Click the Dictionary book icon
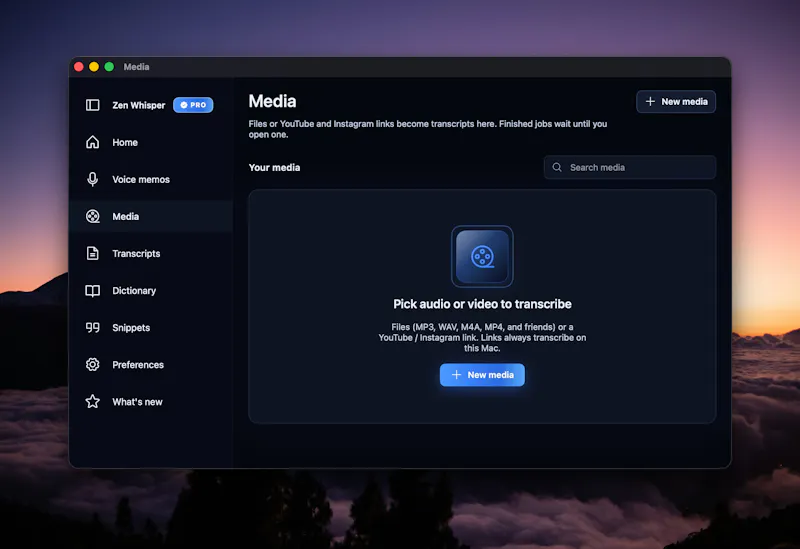The image size is (800, 549). (92, 290)
